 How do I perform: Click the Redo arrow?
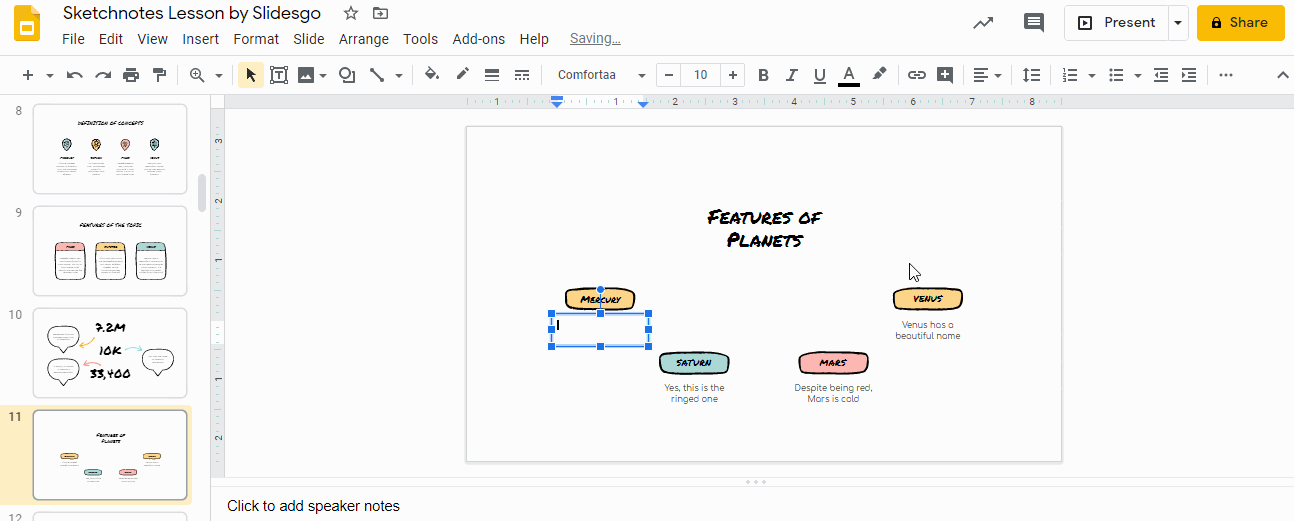tap(102, 75)
